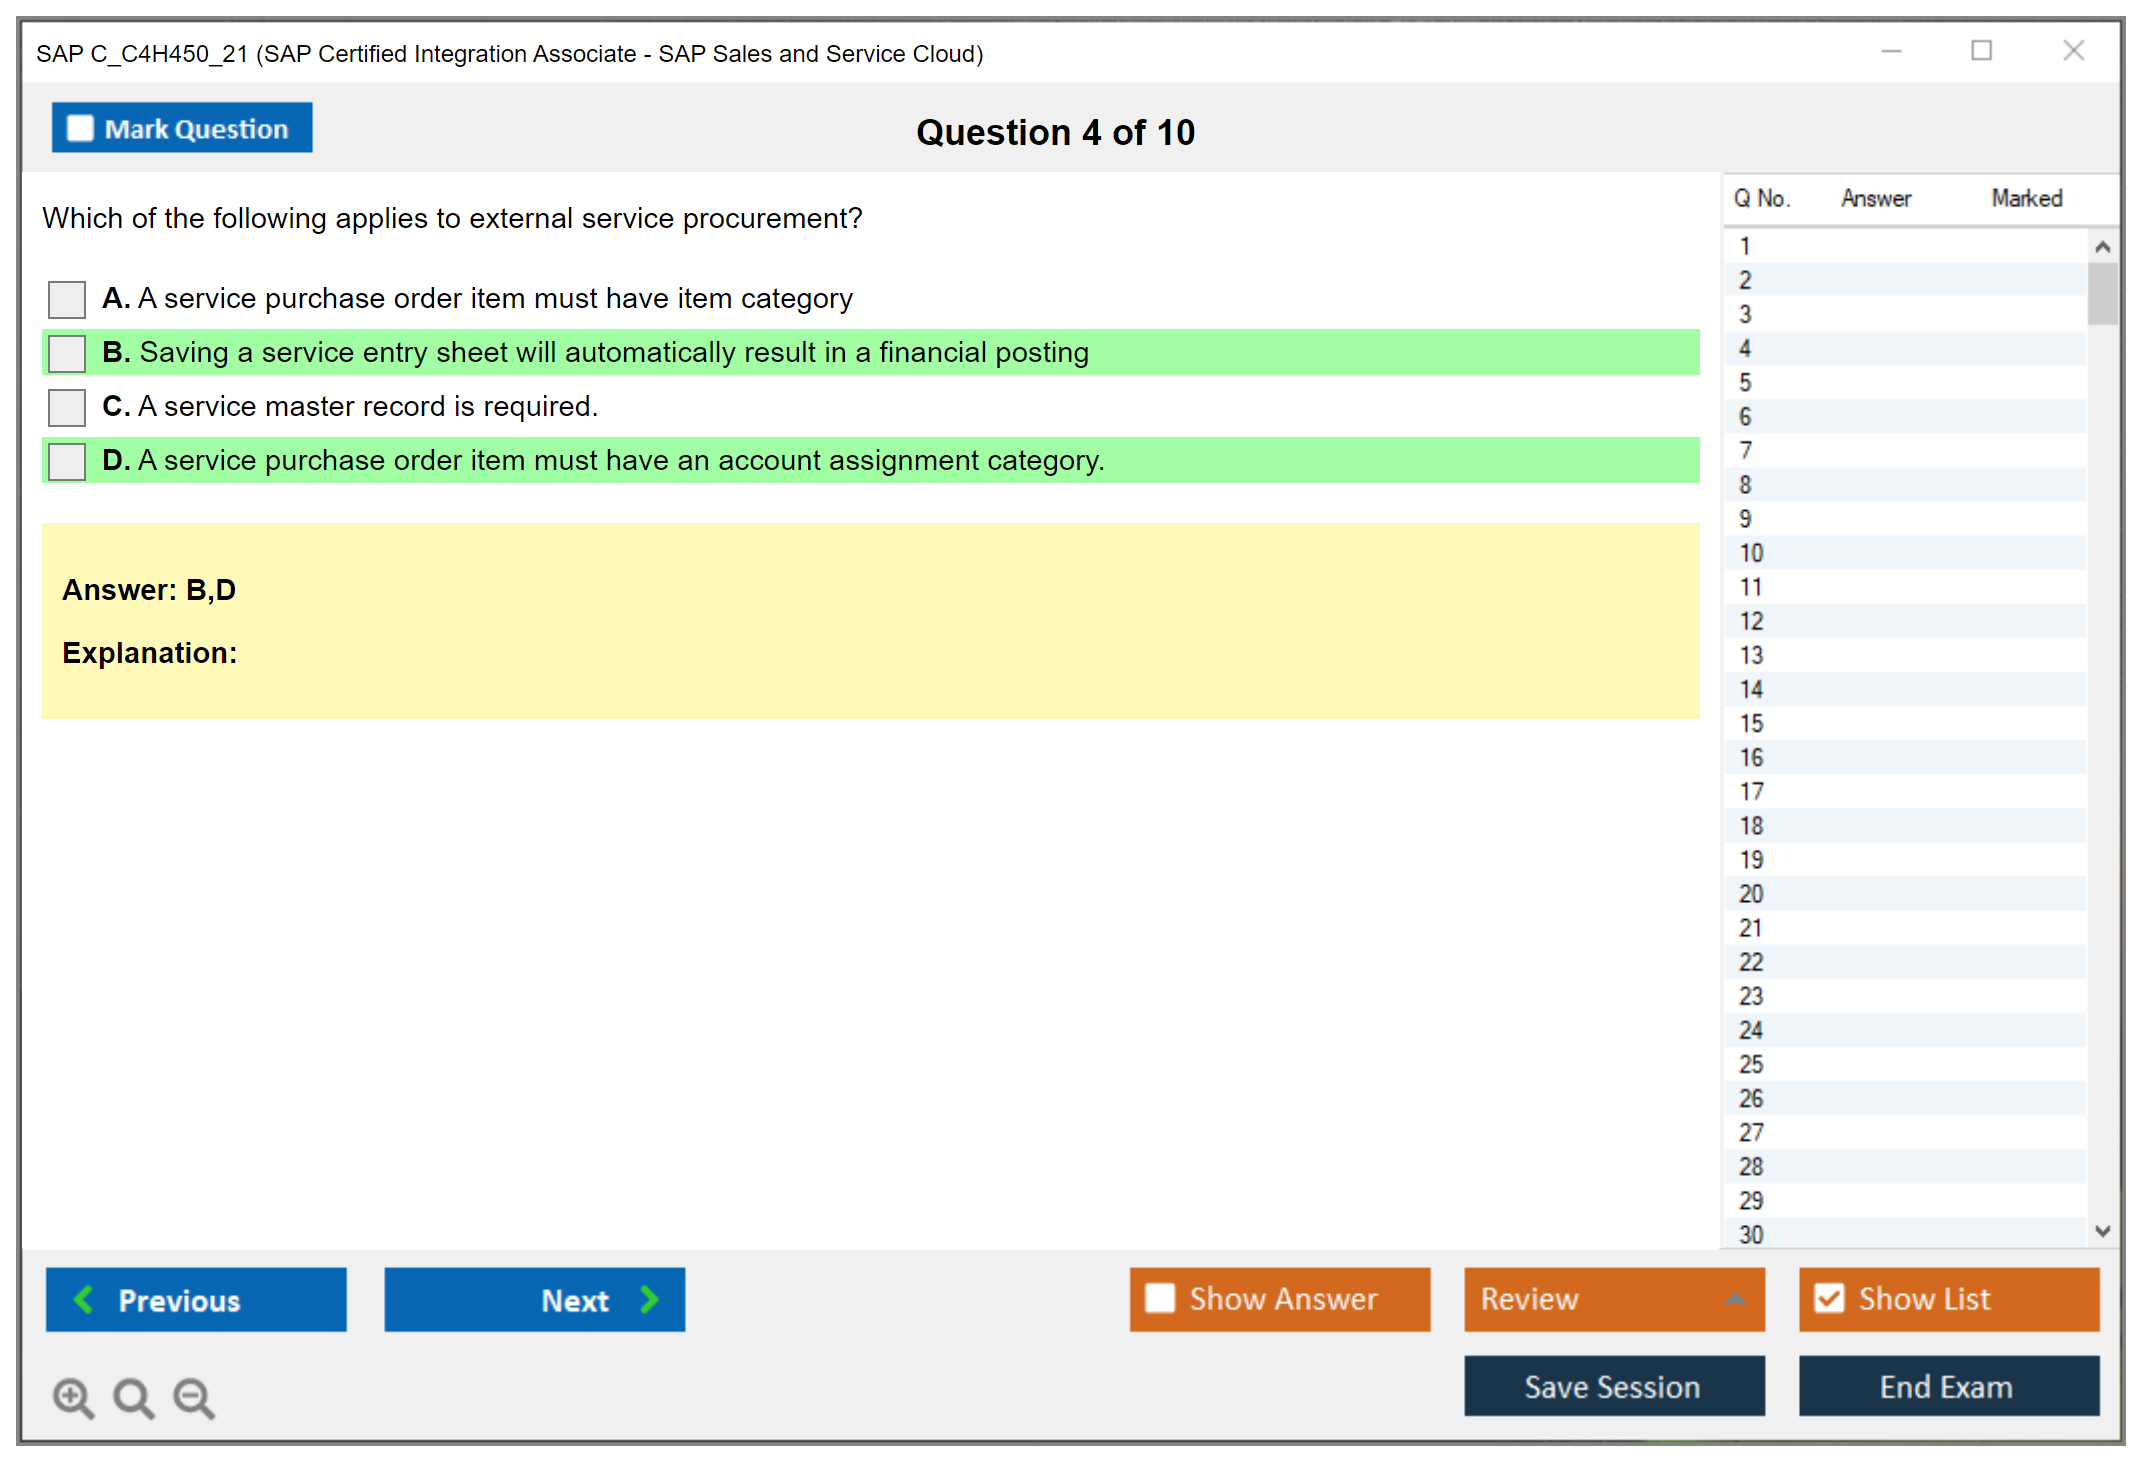
Task: Click the green right arrow on Next
Action: point(650,1299)
